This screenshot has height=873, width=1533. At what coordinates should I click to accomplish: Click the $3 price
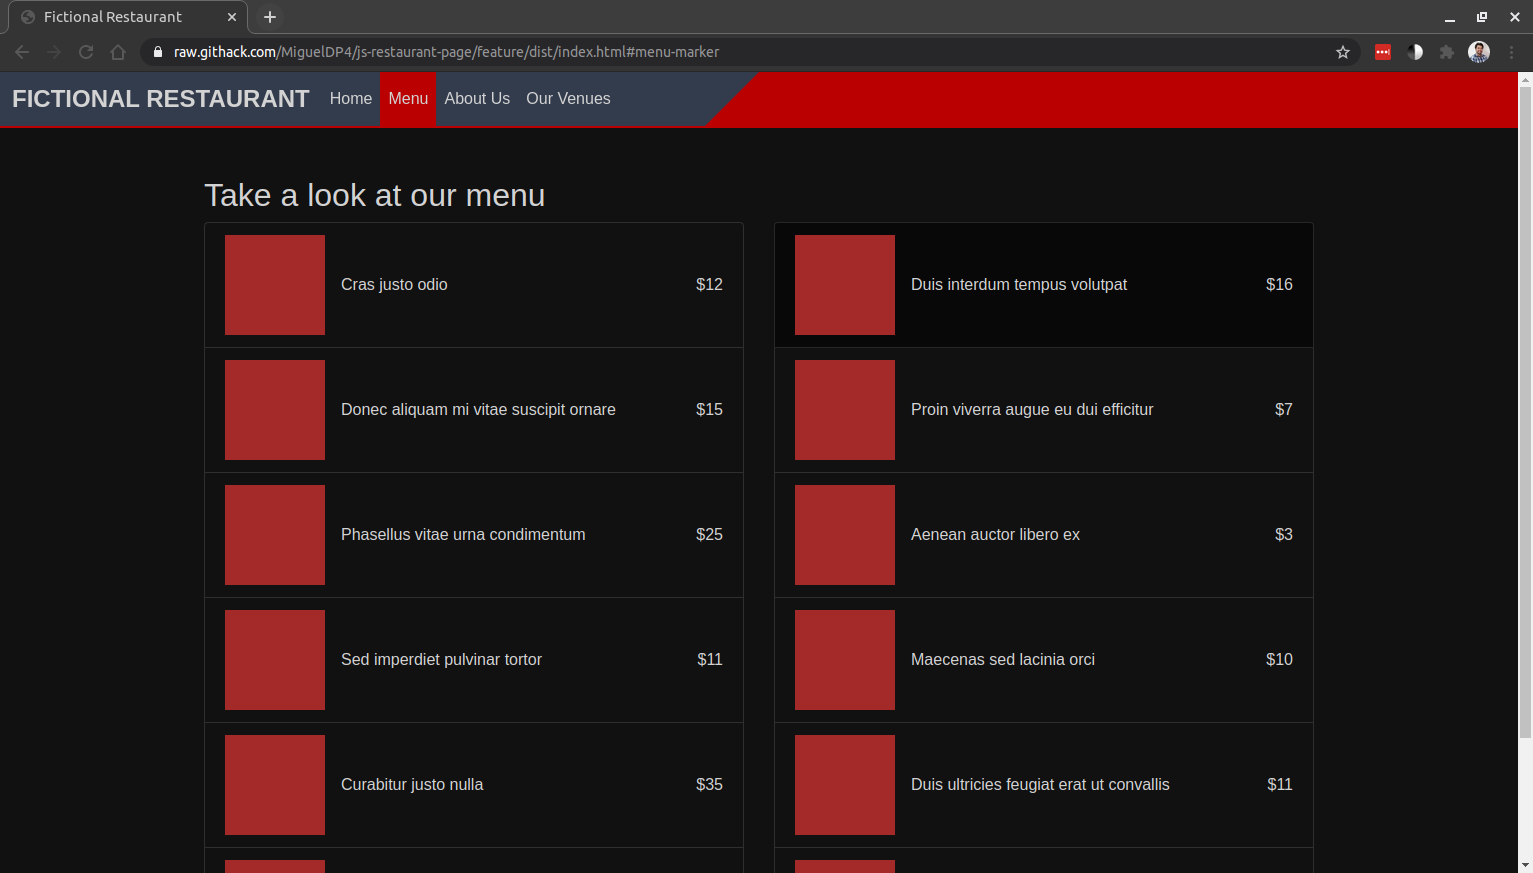[x=1284, y=535]
